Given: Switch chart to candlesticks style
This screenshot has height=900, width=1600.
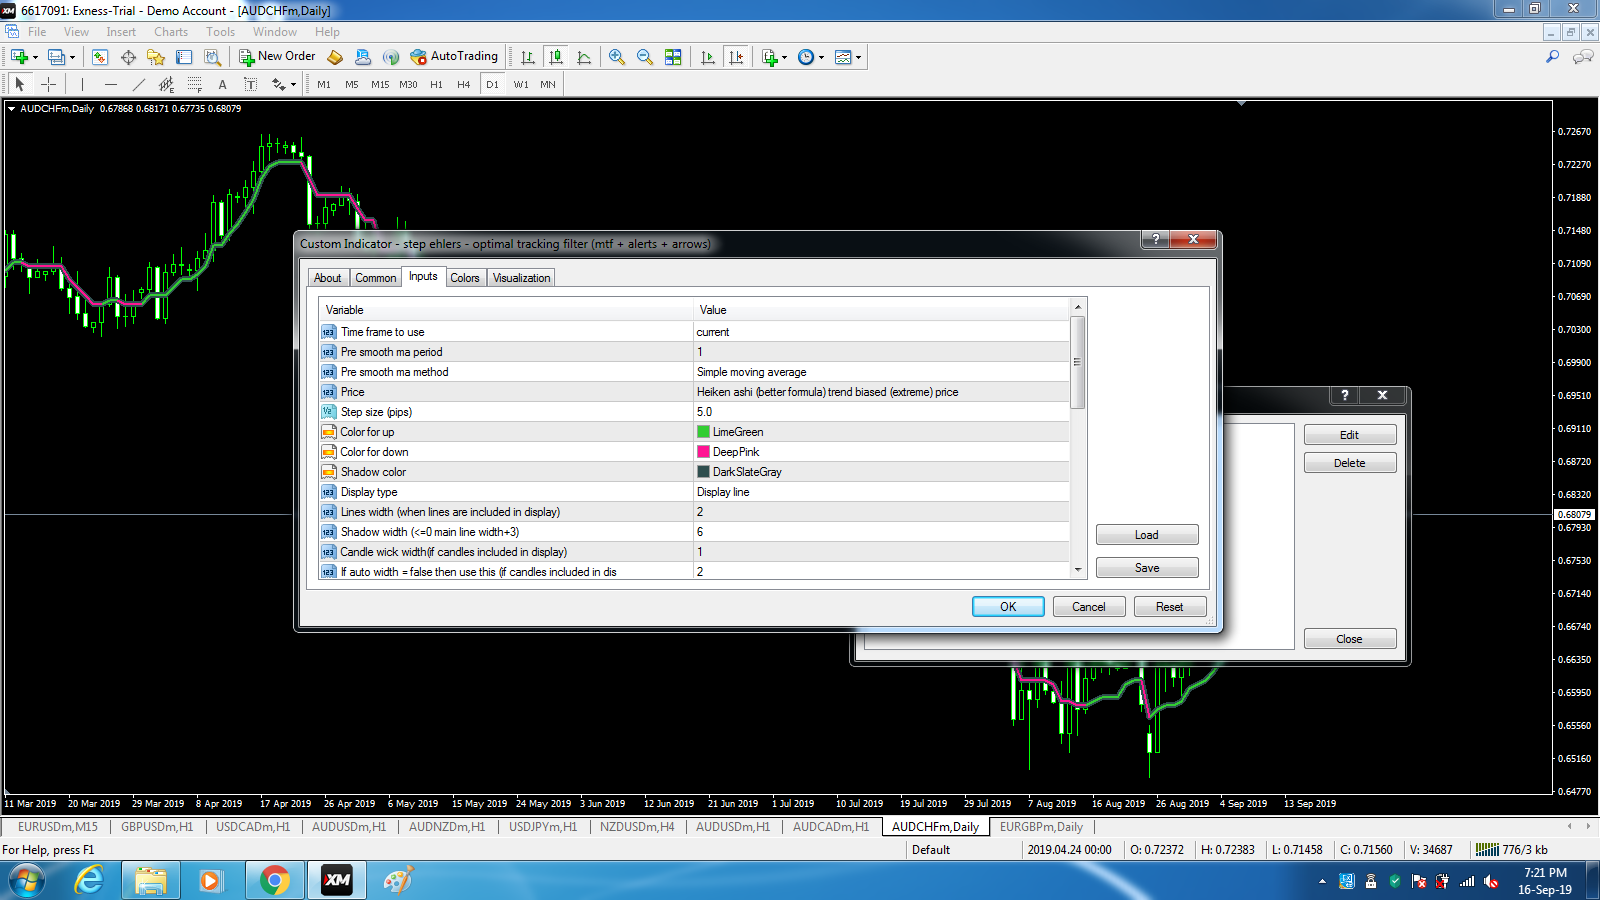Looking at the screenshot, I should pos(556,57).
